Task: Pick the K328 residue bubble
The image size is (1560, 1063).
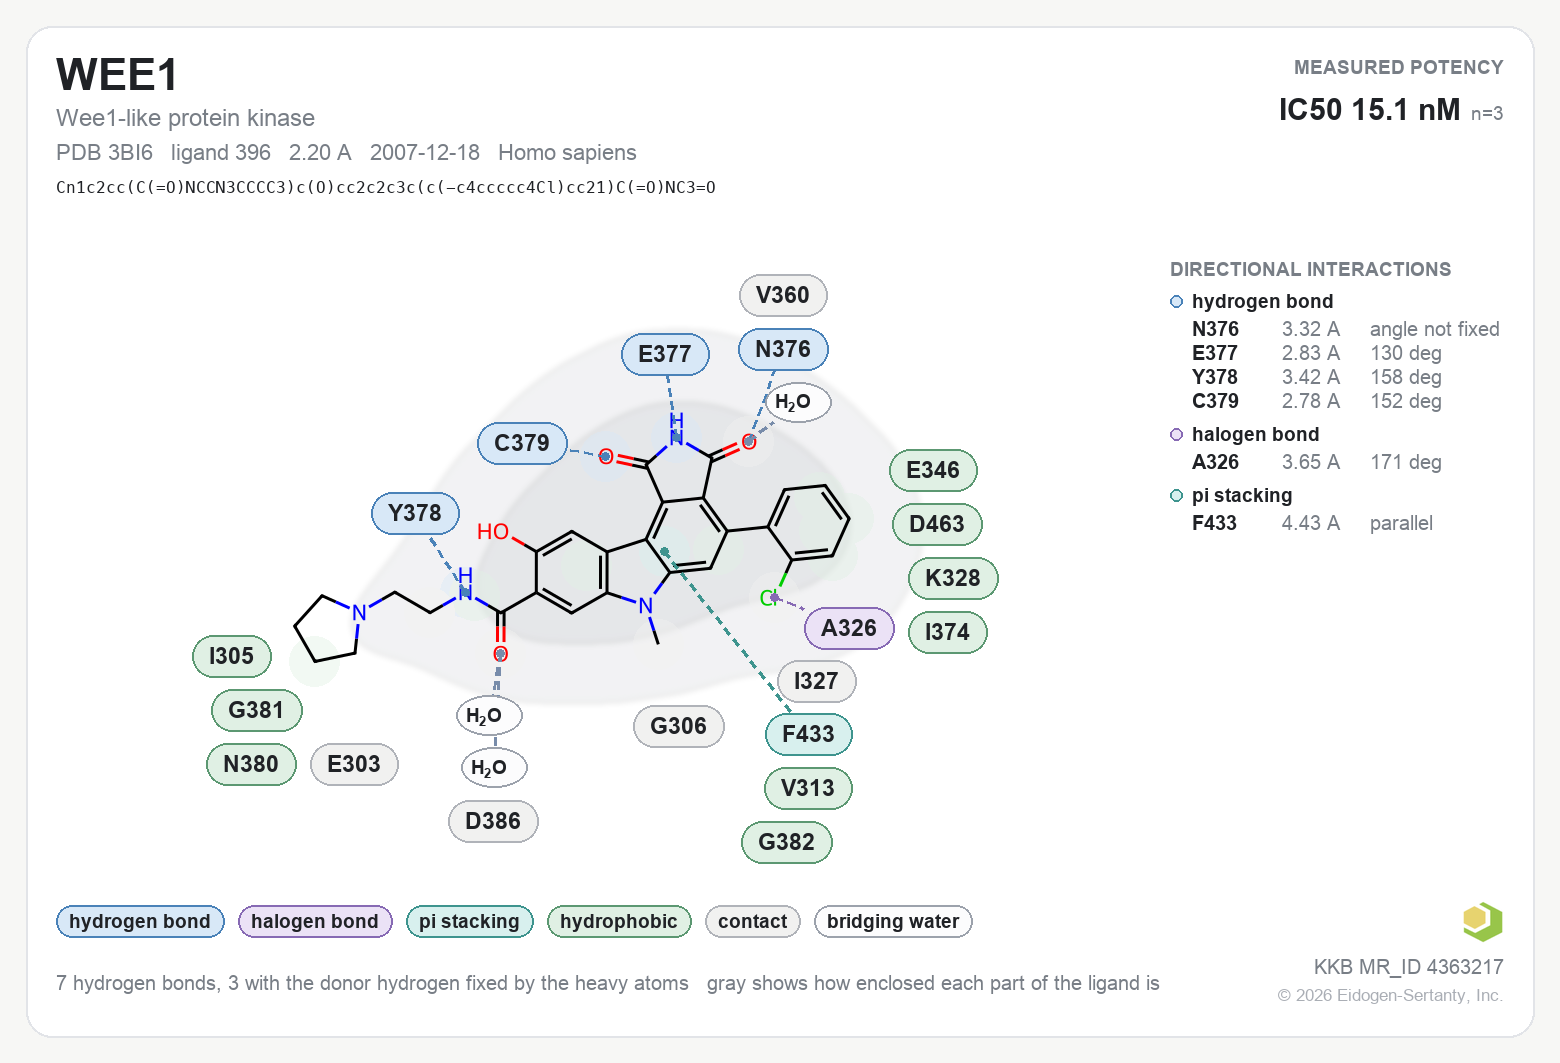Action: click(953, 578)
